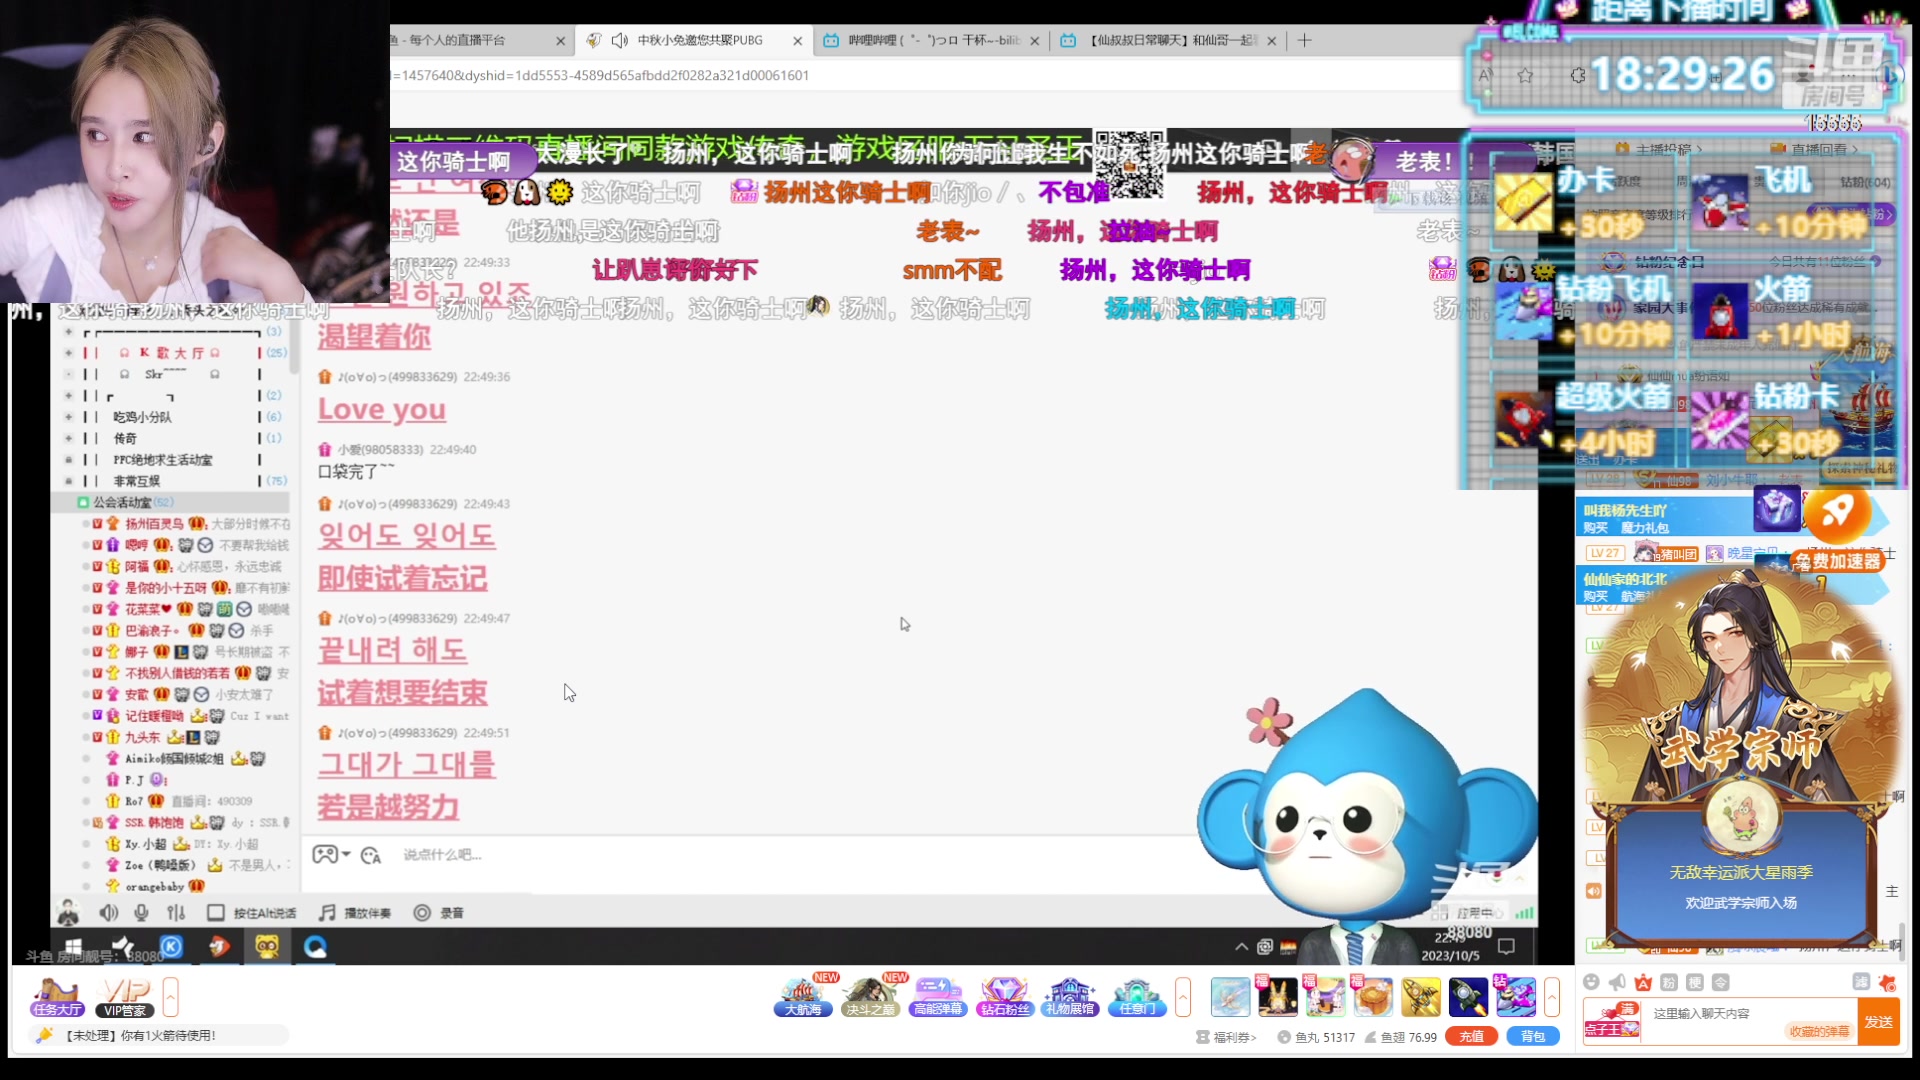Click the game controller icon in message box

(x=325, y=854)
